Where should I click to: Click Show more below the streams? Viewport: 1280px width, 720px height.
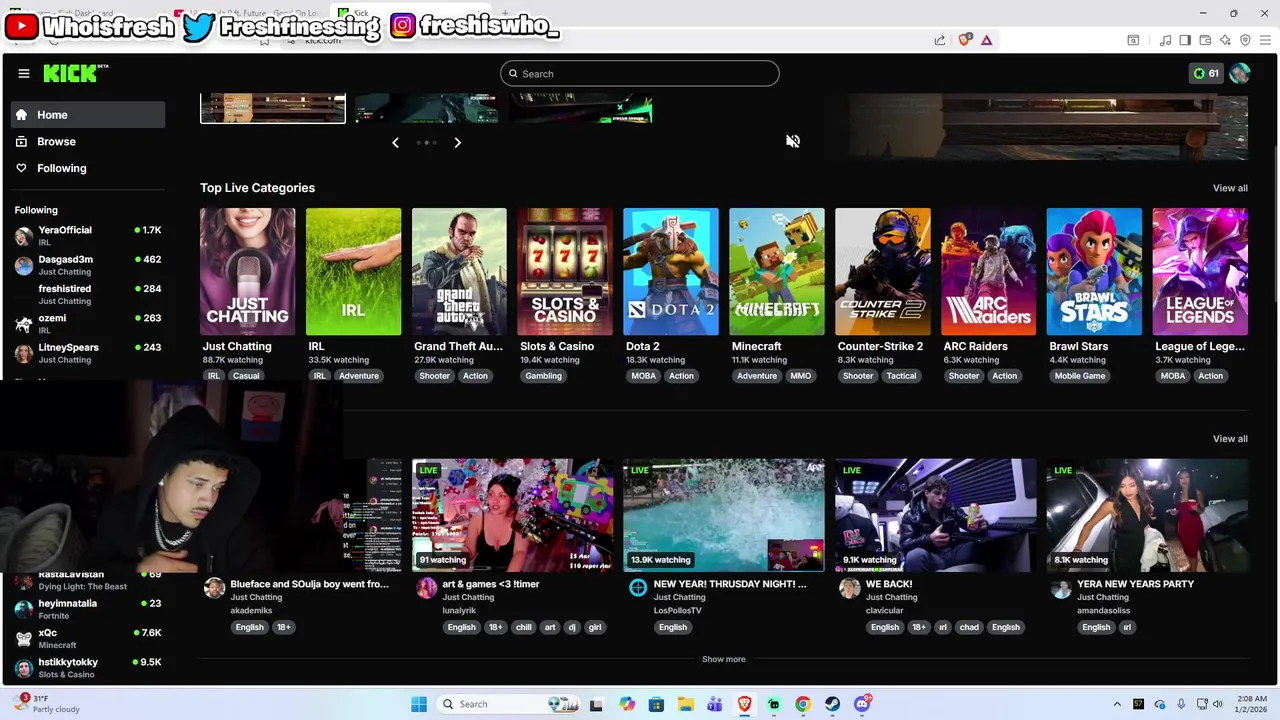(723, 659)
